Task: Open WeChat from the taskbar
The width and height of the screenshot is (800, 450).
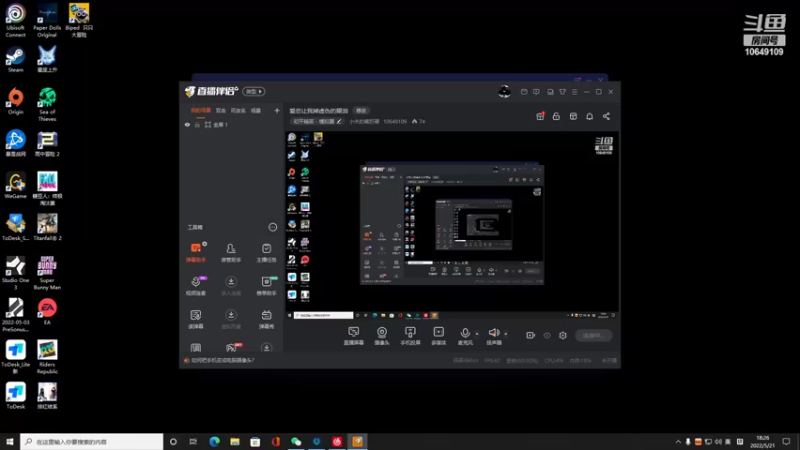Action: [x=296, y=442]
